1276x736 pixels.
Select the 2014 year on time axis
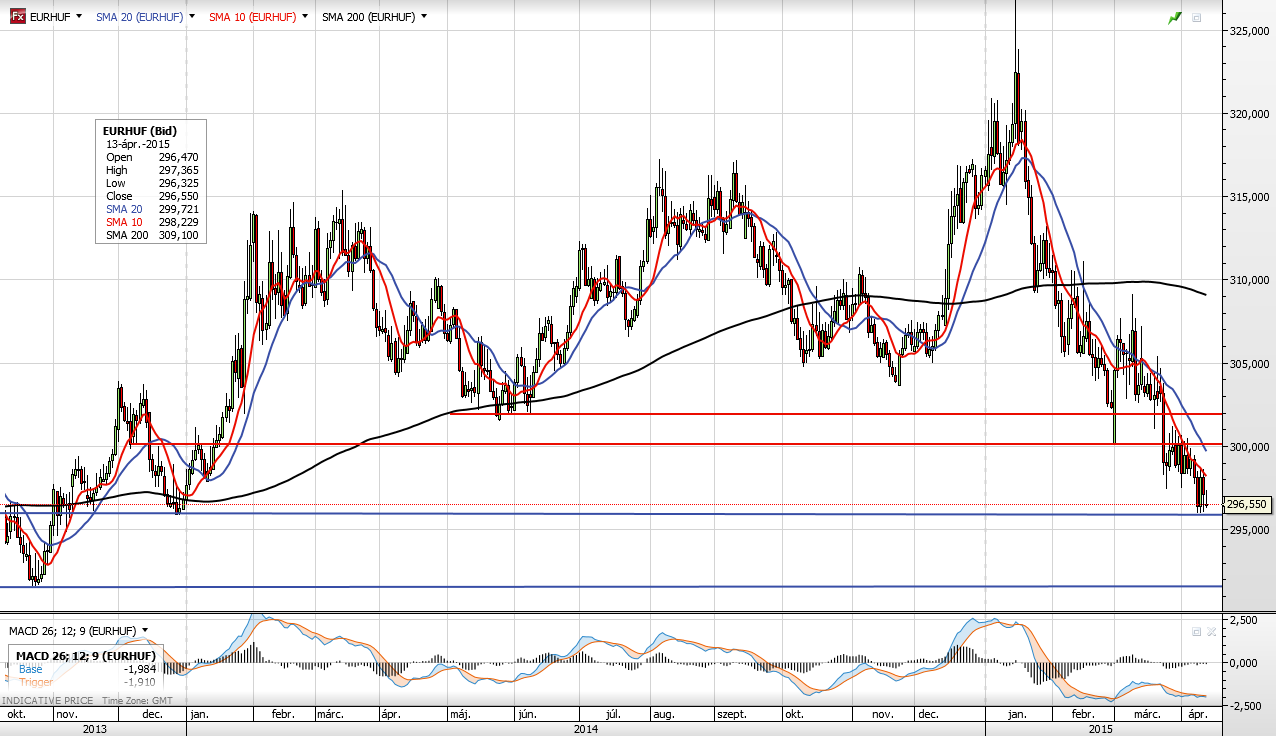point(586,729)
